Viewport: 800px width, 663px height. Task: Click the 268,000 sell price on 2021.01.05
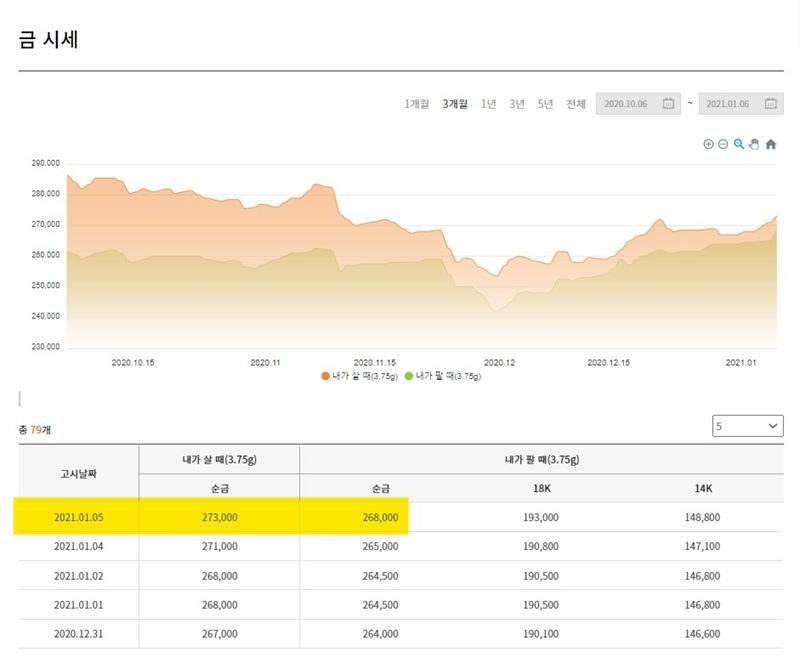[x=380, y=517]
